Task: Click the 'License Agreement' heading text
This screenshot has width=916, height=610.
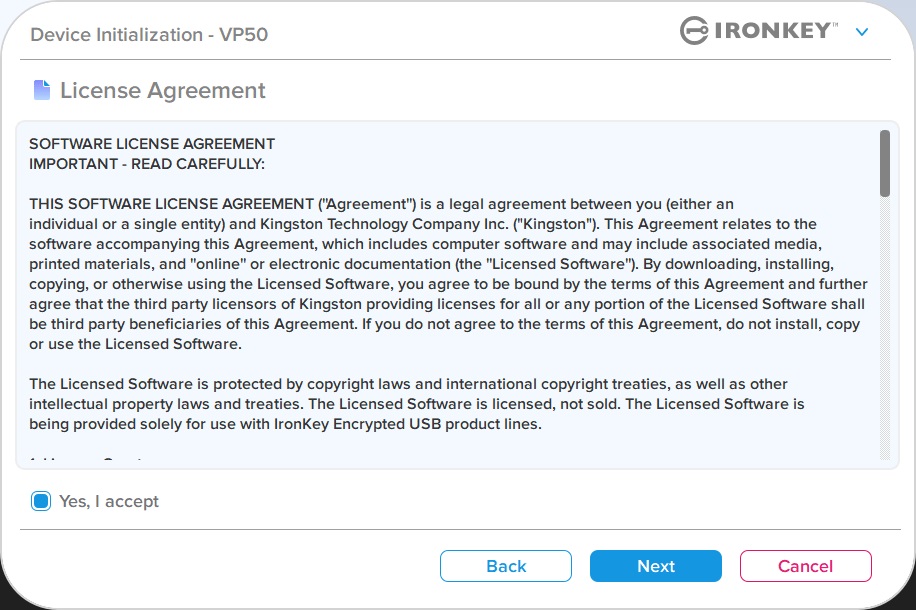Action: (x=162, y=91)
